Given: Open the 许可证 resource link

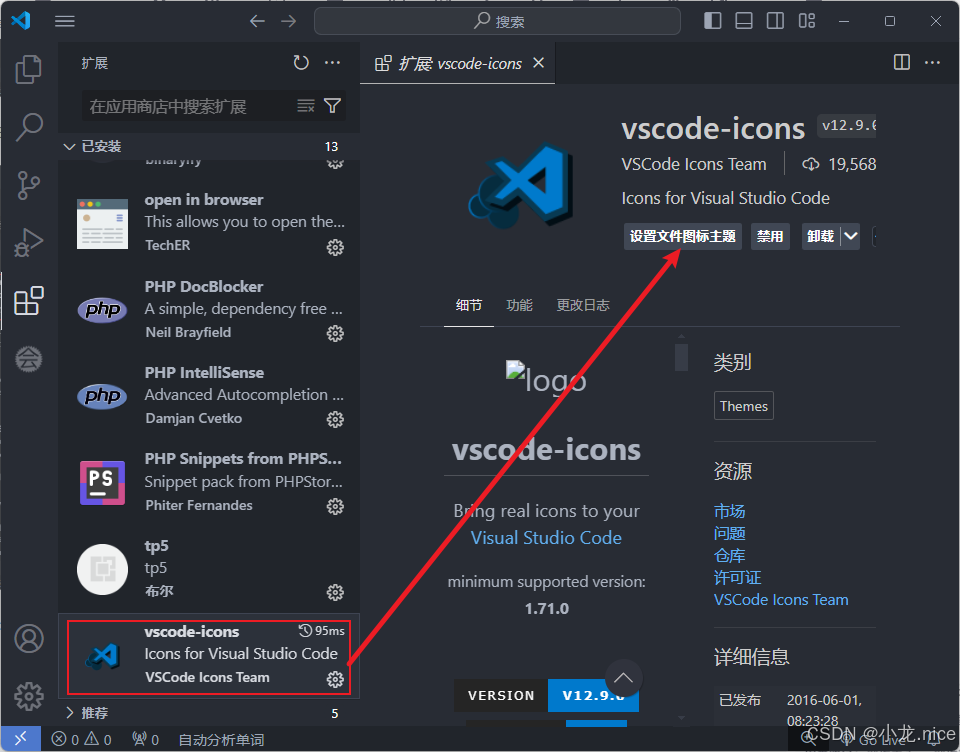Looking at the screenshot, I should click(737, 577).
